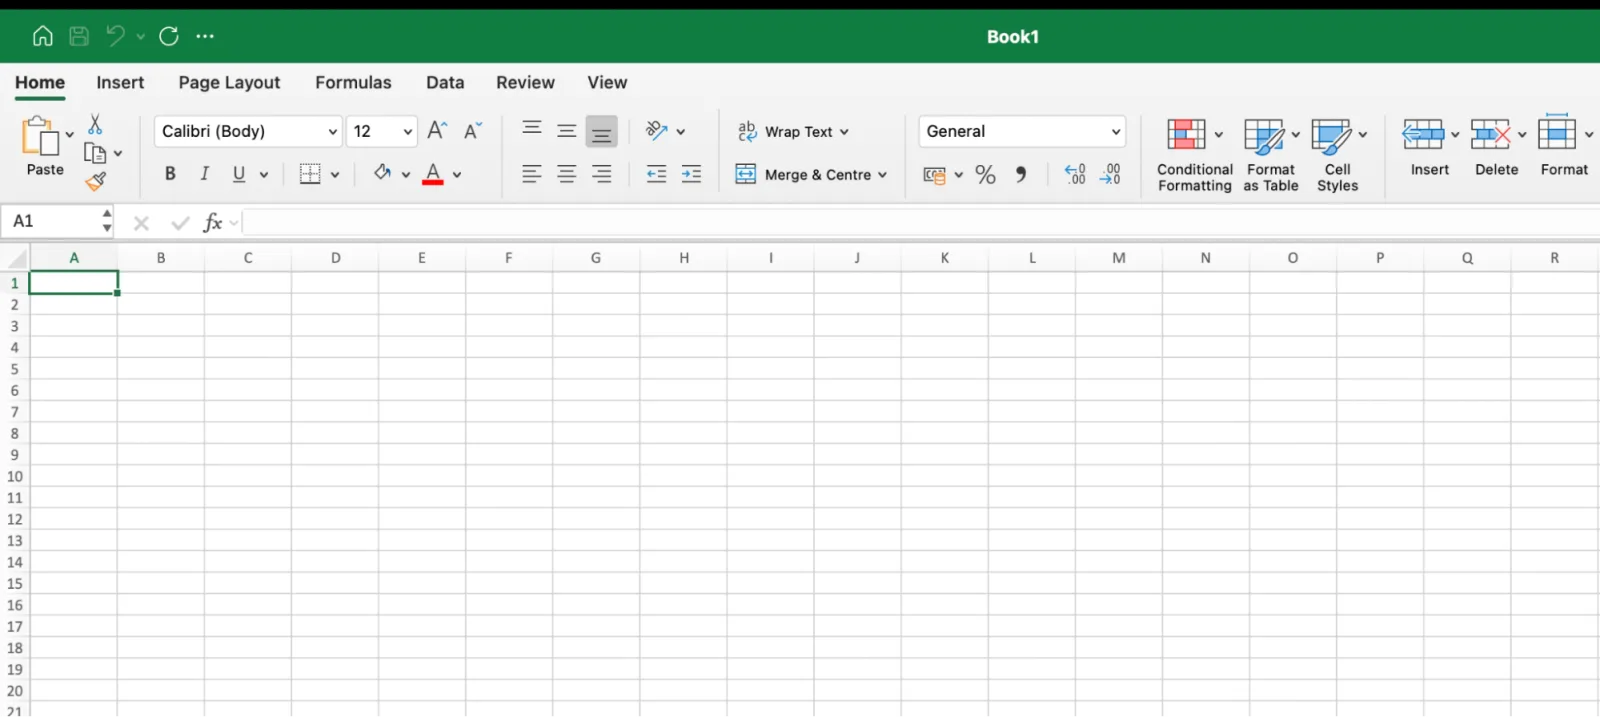
Task: Open the Review tab
Action: pos(525,82)
